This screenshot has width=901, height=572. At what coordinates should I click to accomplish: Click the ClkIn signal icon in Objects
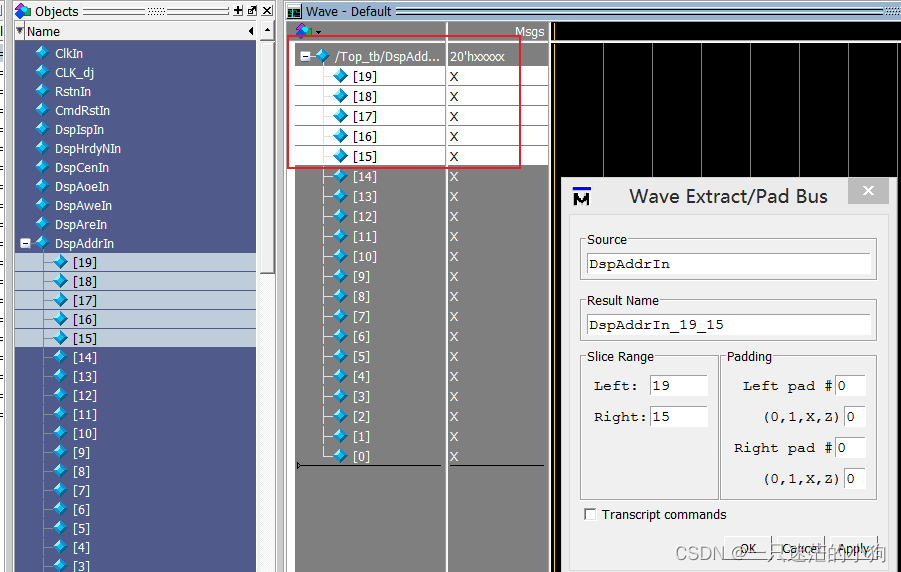[x=42, y=53]
